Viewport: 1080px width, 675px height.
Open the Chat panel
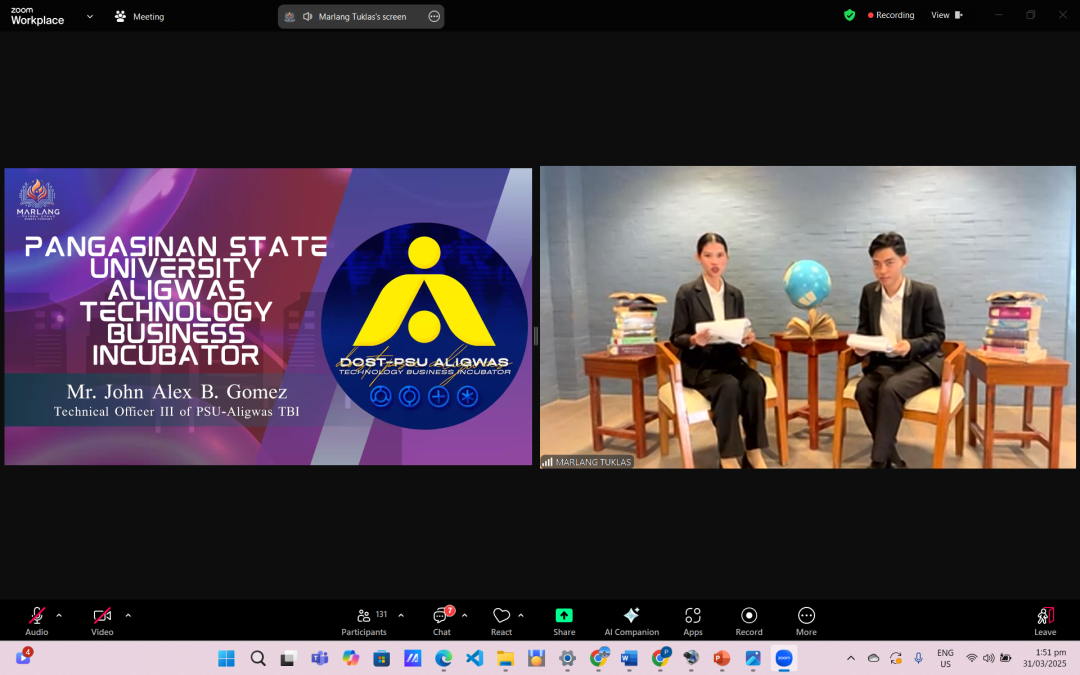(x=441, y=620)
